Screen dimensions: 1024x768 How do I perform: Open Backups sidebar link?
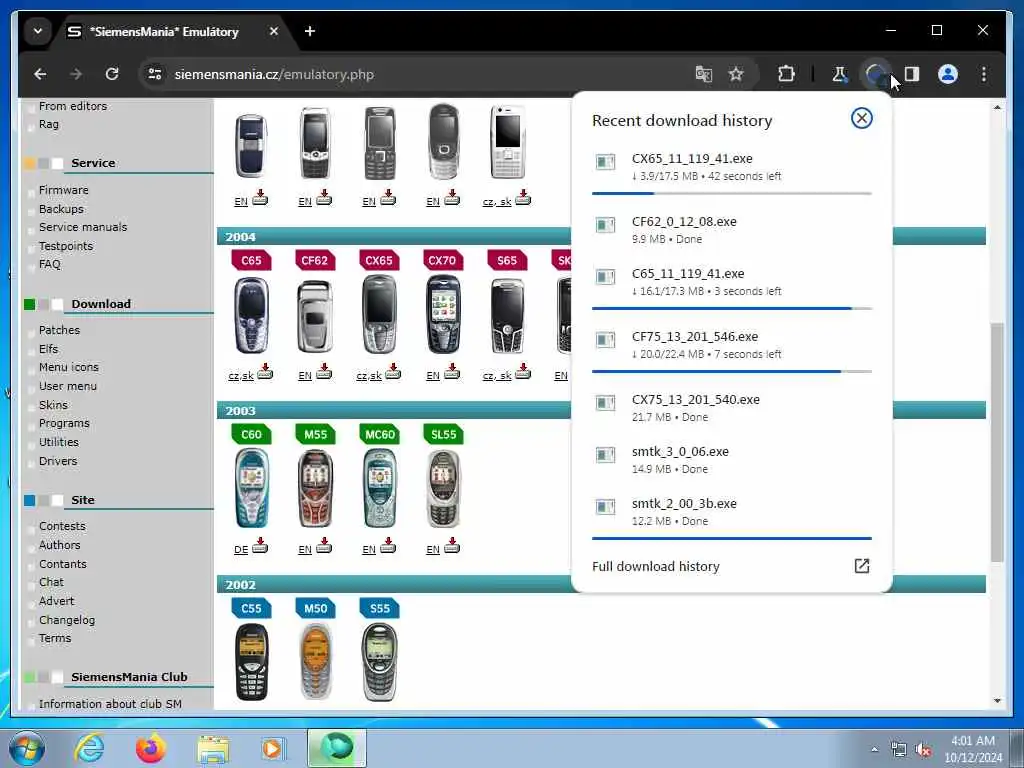[x=61, y=209]
